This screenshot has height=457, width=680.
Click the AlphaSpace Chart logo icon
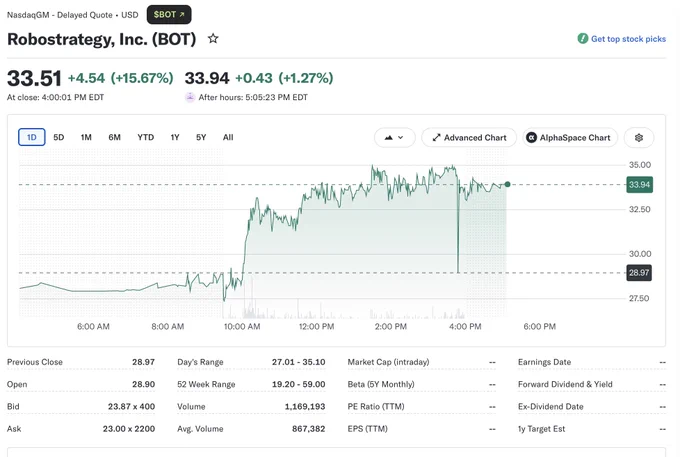(531, 137)
